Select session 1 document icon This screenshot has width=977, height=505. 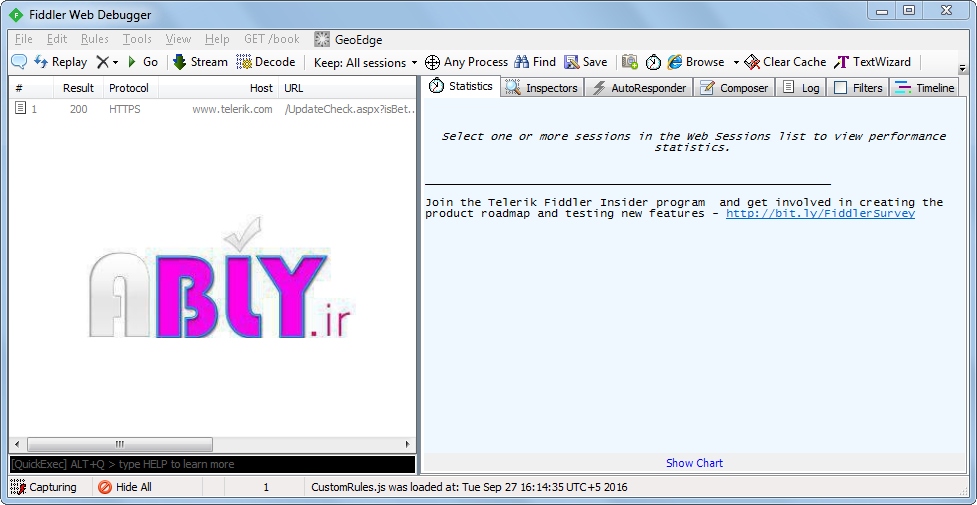(x=21, y=108)
